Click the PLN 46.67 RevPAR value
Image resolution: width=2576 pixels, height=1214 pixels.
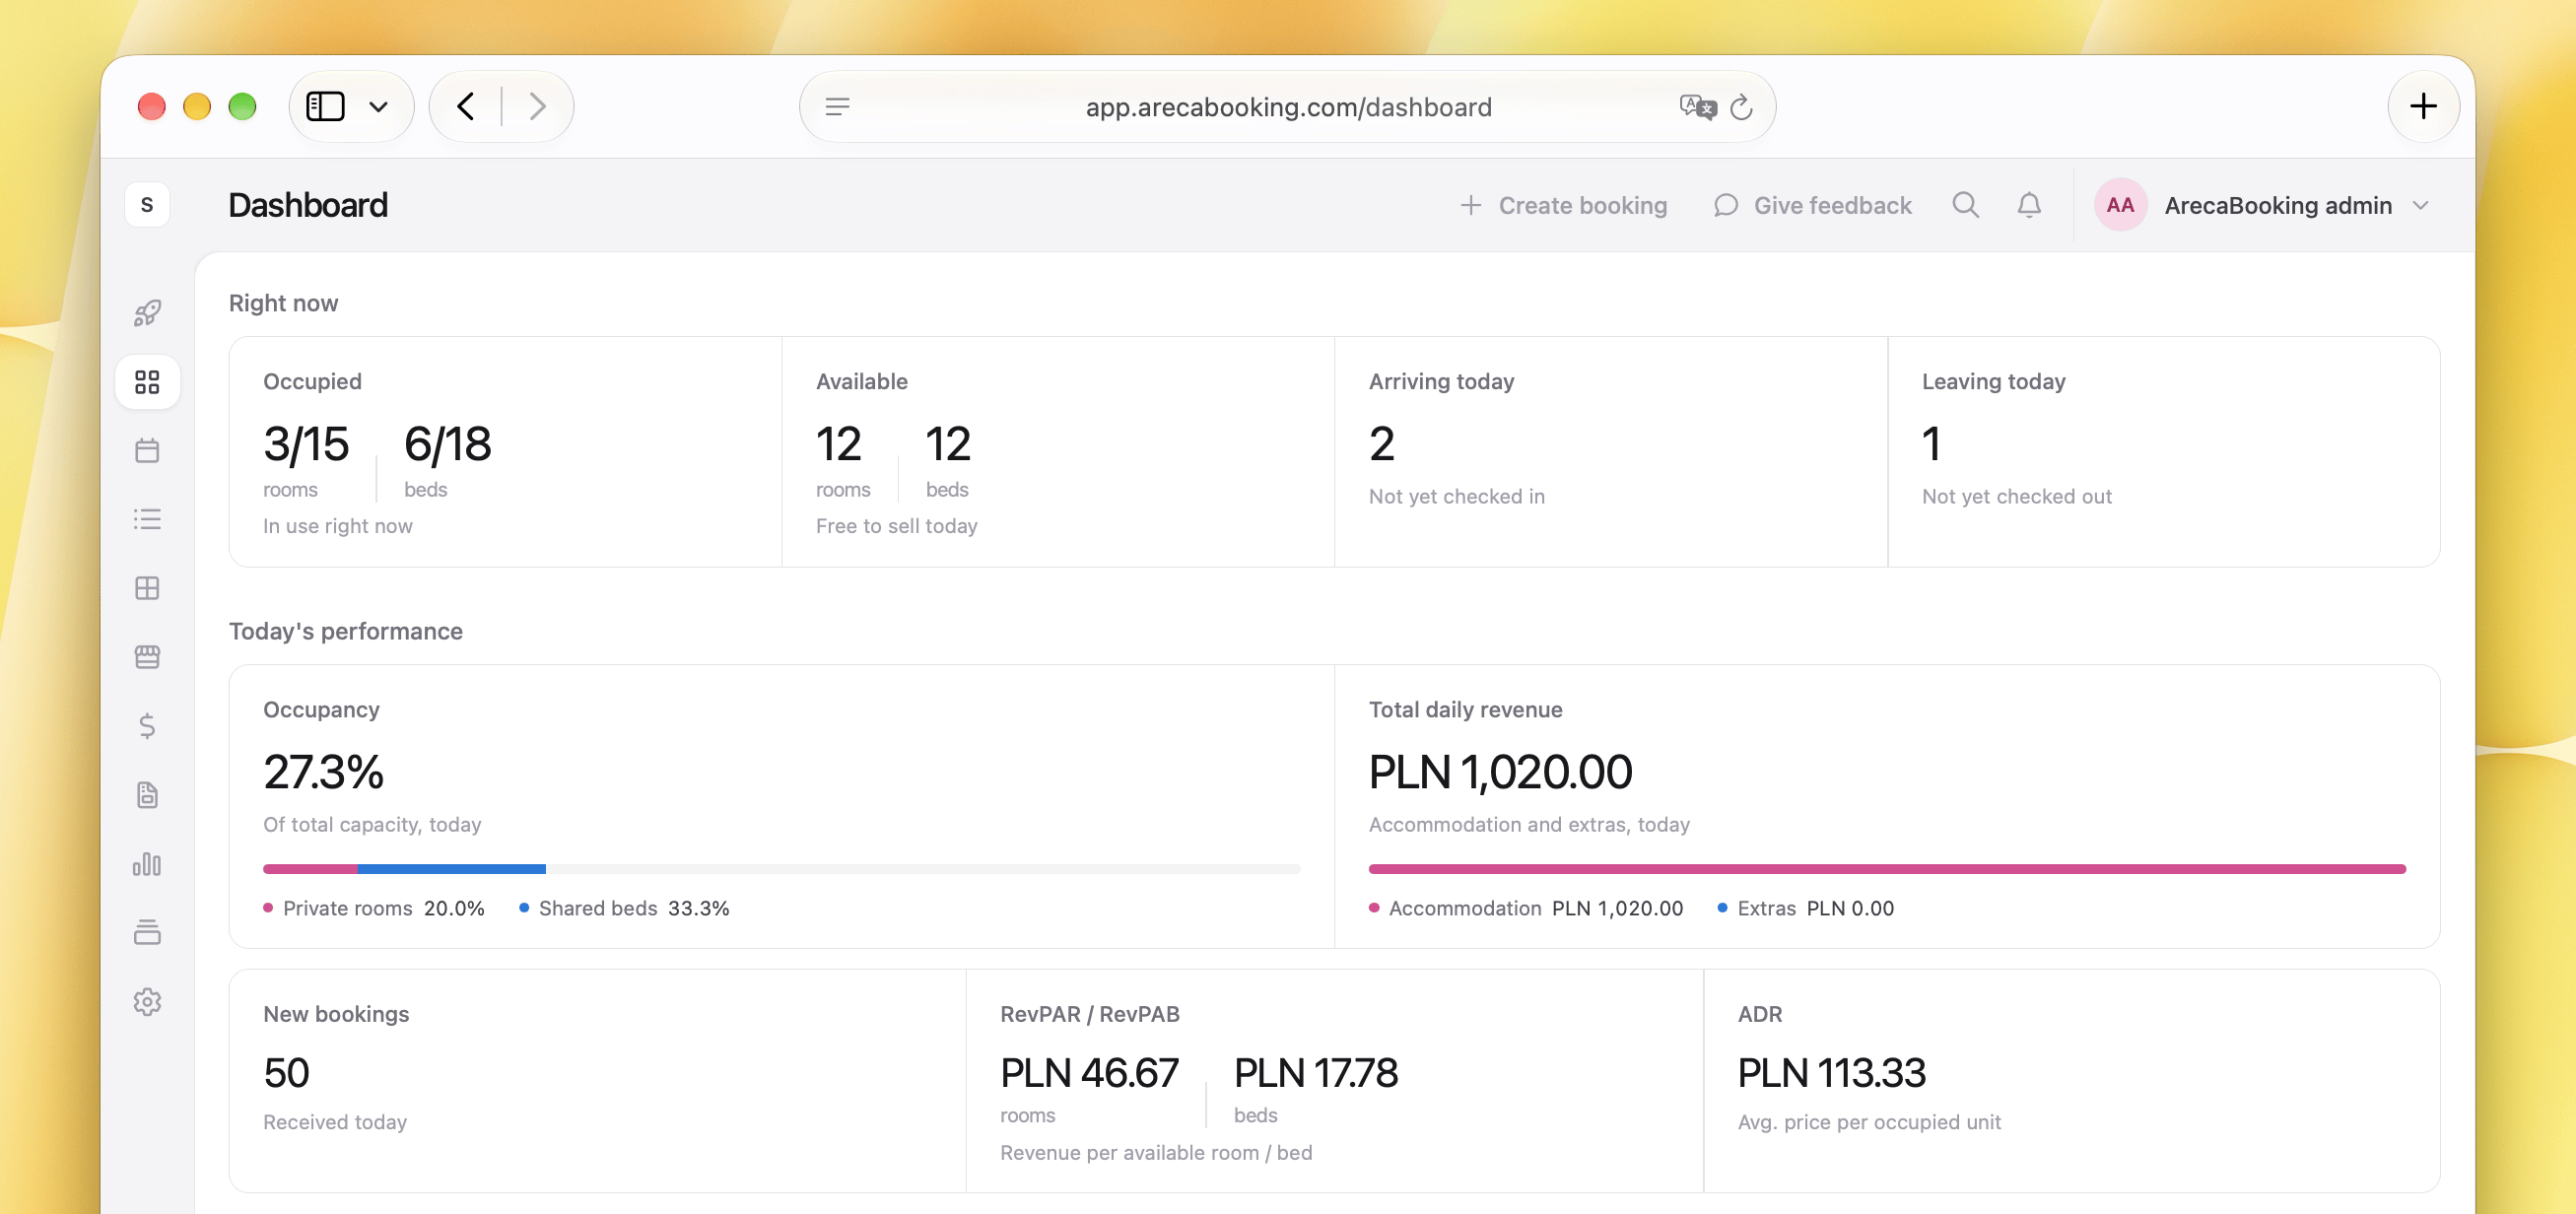coord(1089,1072)
